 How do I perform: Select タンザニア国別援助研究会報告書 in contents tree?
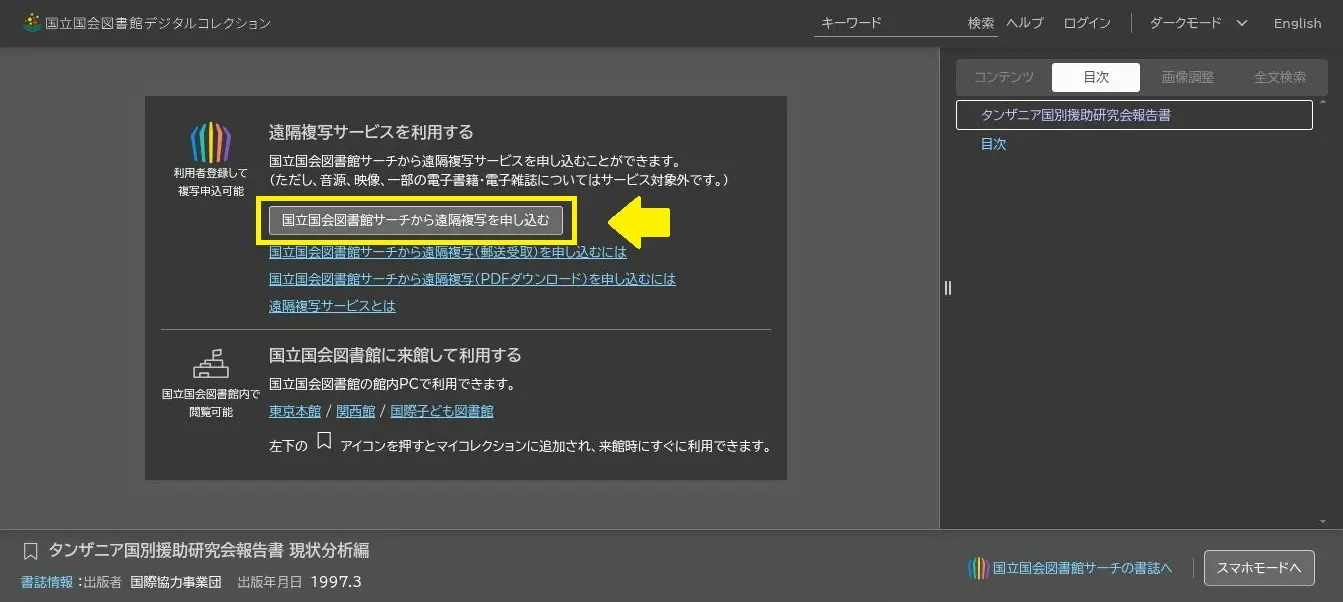(1134, 115)
